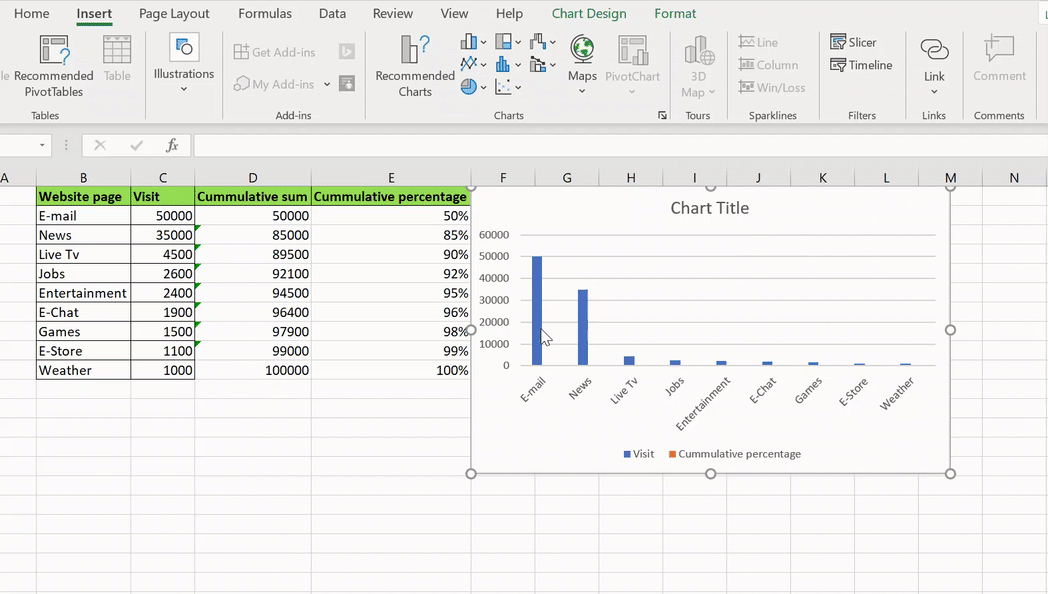Select cell containing Entertainment
This screenshot has width=1048, height=594.
point(84,293)
